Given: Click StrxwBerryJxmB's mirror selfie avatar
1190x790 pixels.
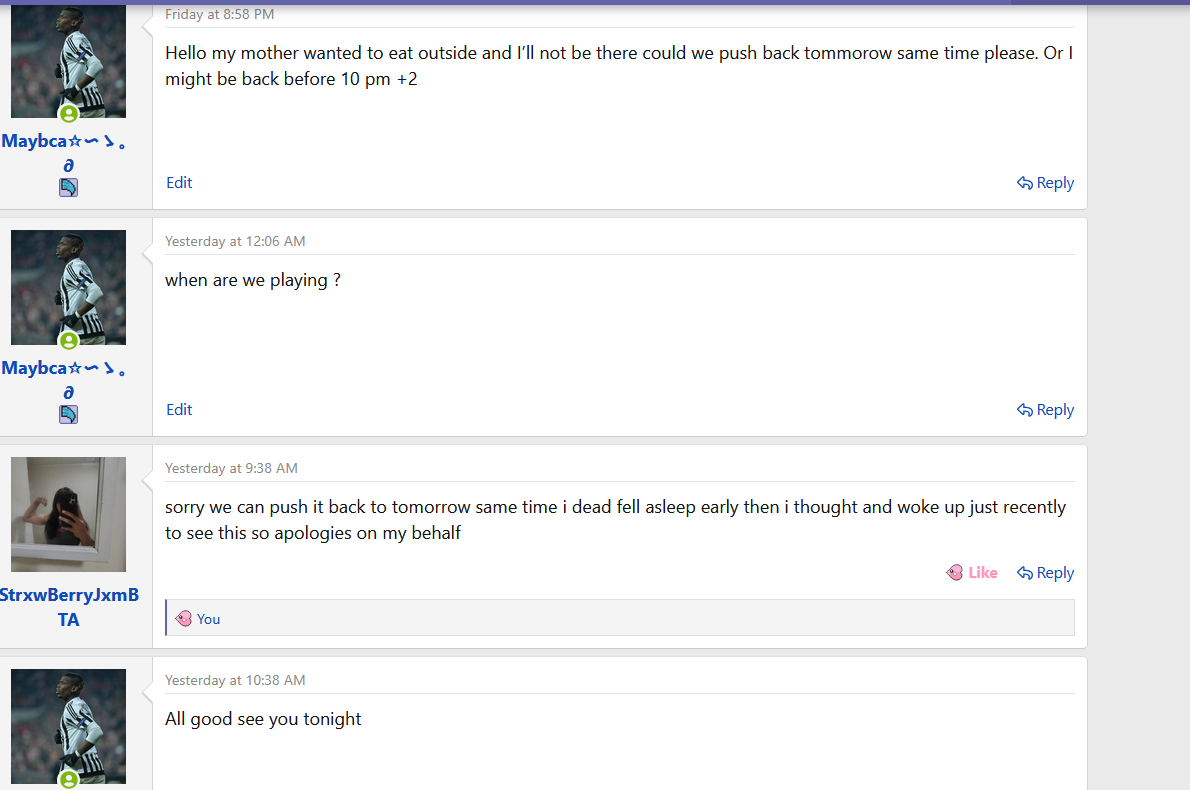Looking at the screenshot, I should coord(68,515).
